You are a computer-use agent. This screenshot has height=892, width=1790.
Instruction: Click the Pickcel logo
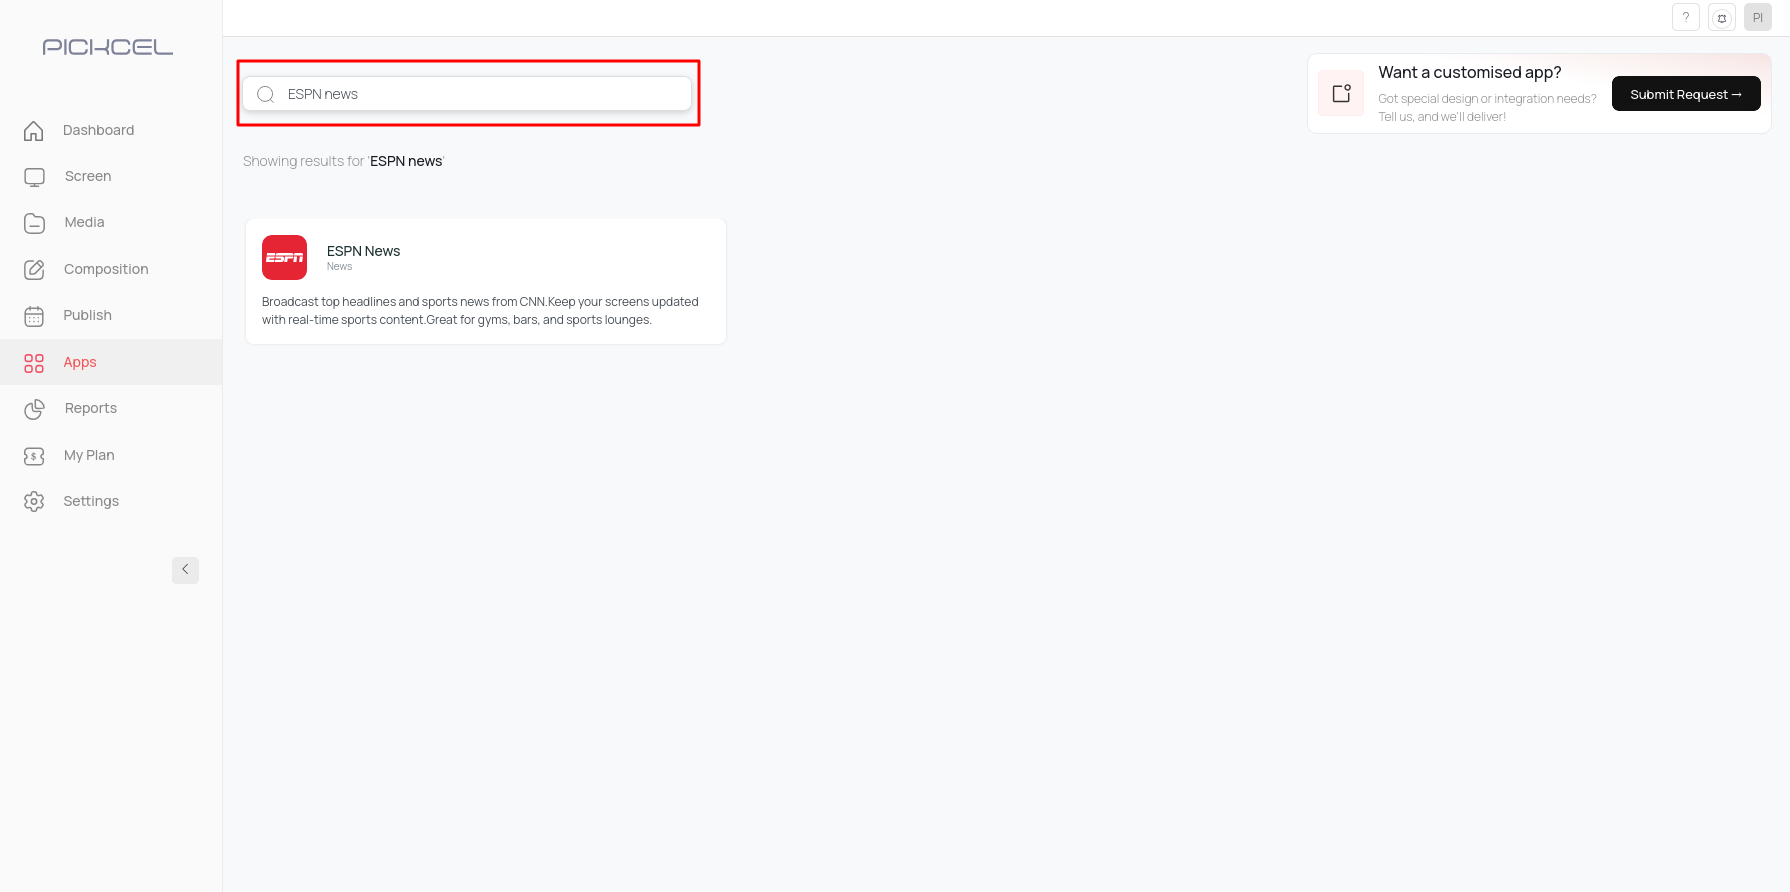coord(108,47)
